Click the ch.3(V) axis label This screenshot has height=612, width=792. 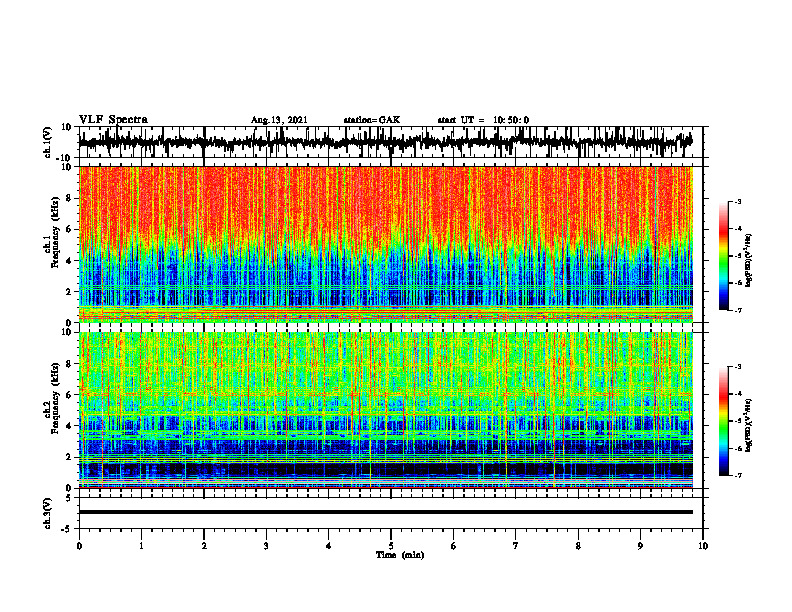[x=48, y=513]
